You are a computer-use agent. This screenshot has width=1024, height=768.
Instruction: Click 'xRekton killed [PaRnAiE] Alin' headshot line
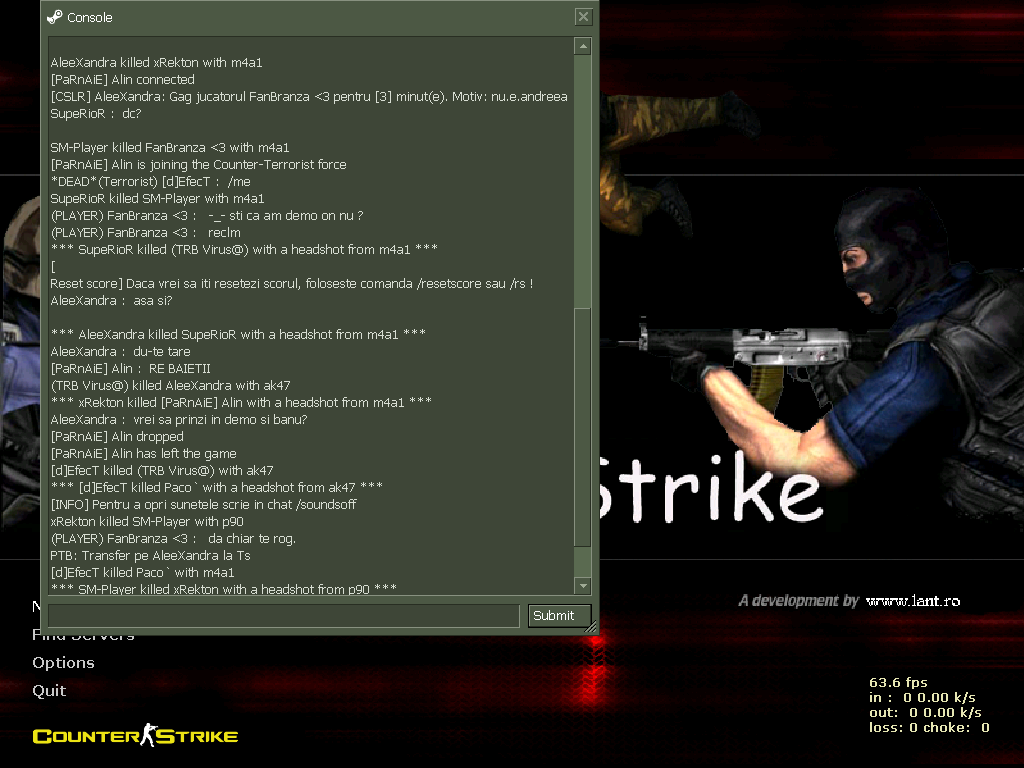tap(240, 402)
